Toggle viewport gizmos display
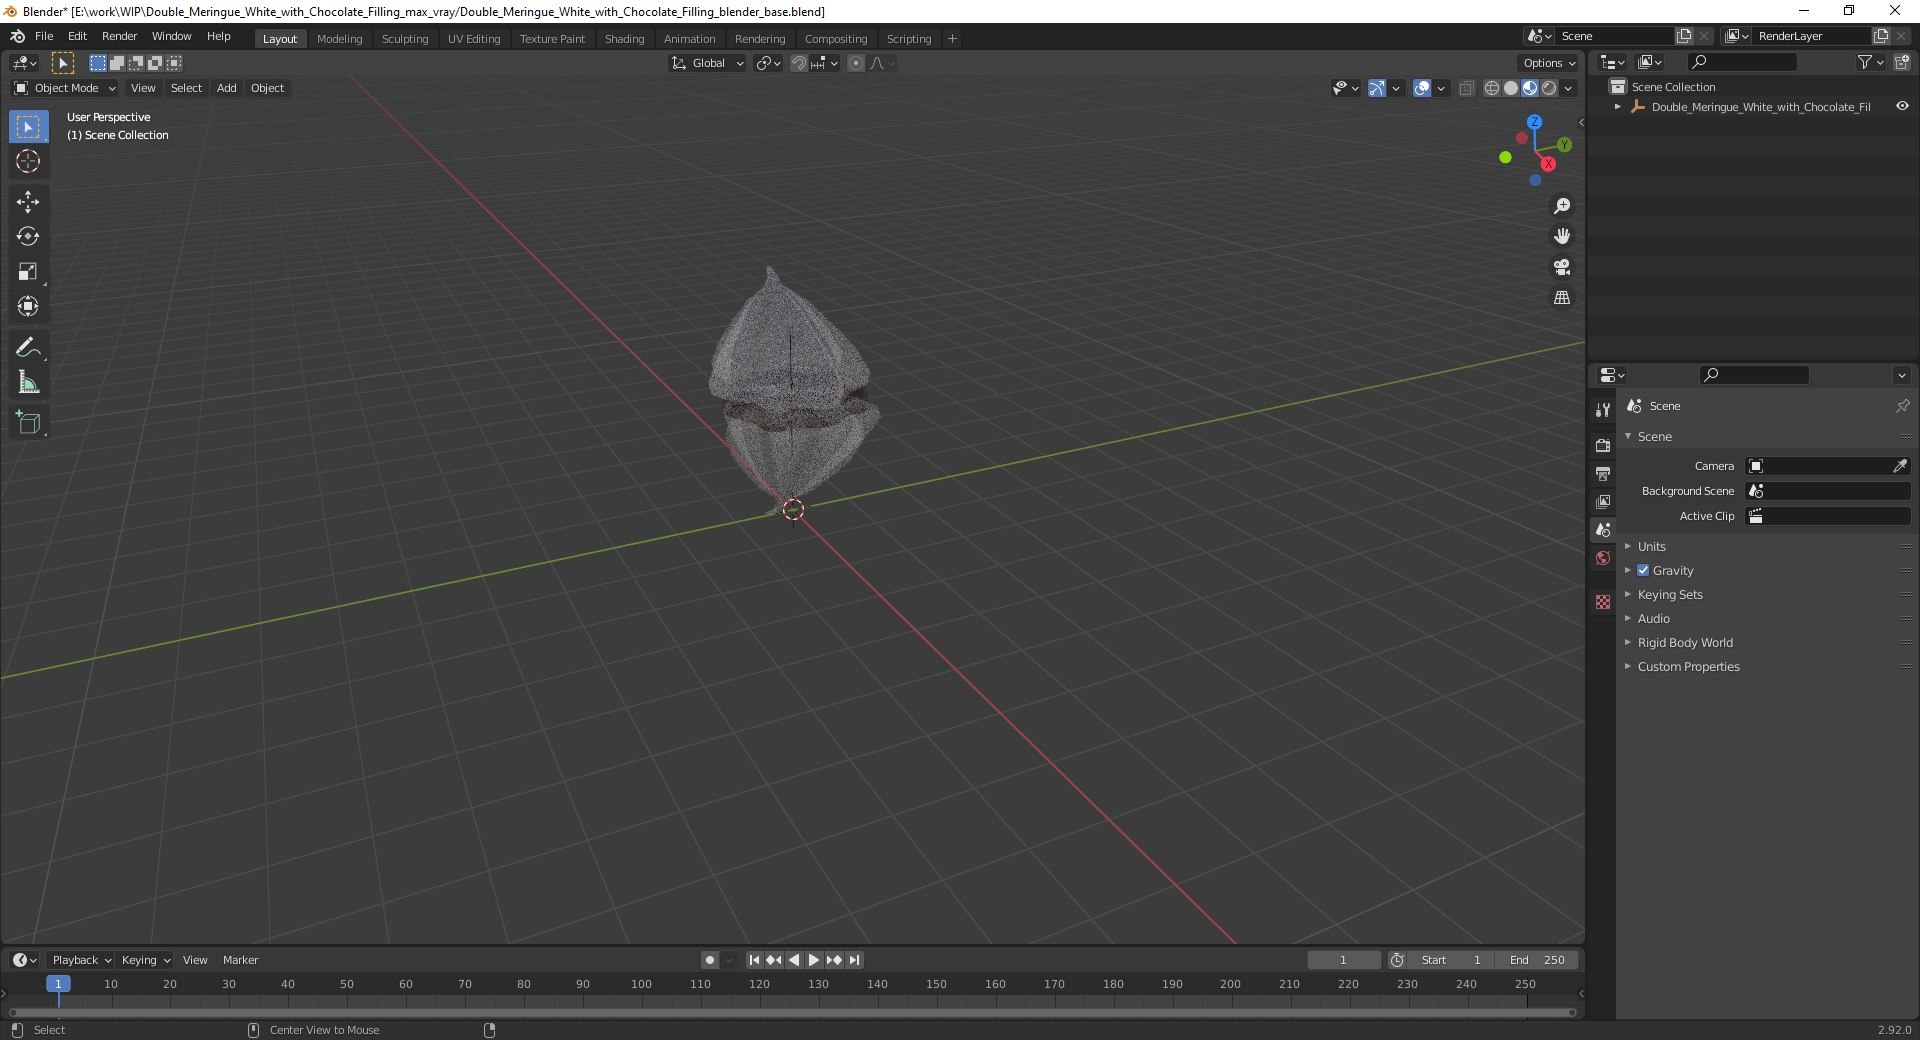Viewport: 1920px width, 1040px height. tap(1377, 88)
